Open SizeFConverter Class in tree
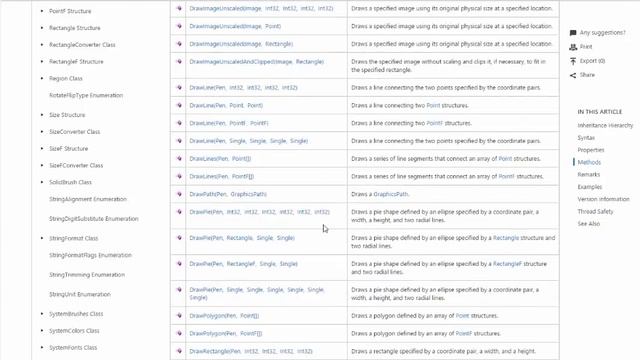640x360 pixels. click(x=76, y=165)
